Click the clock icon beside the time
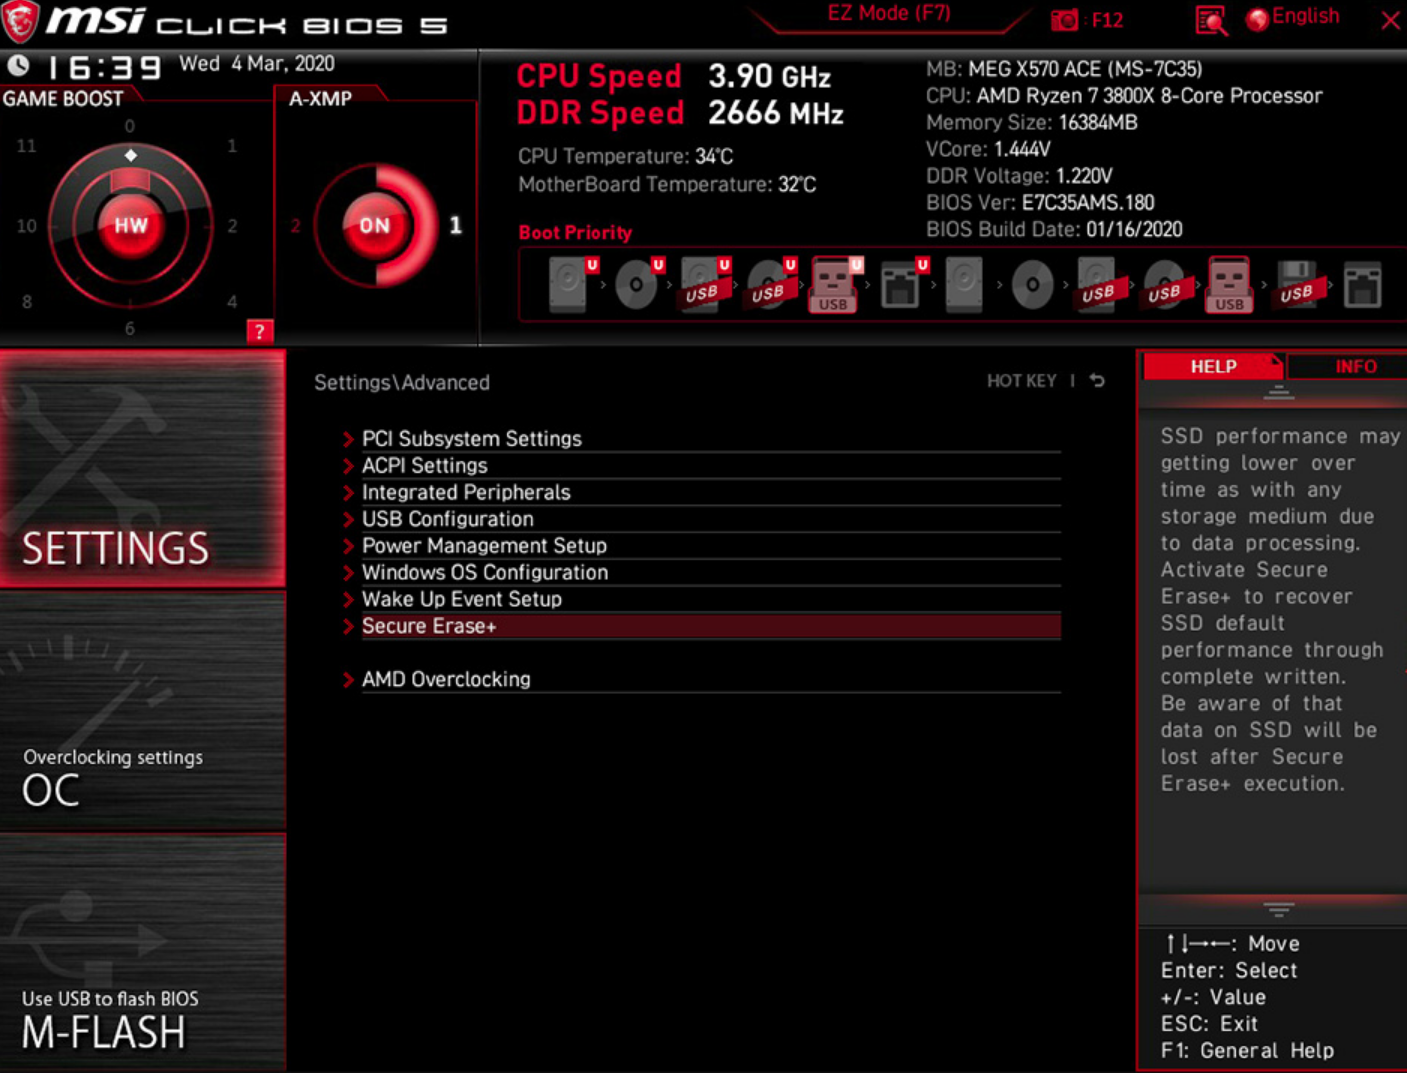This screenshot has width=1407, height=1075. pos(18,66)
